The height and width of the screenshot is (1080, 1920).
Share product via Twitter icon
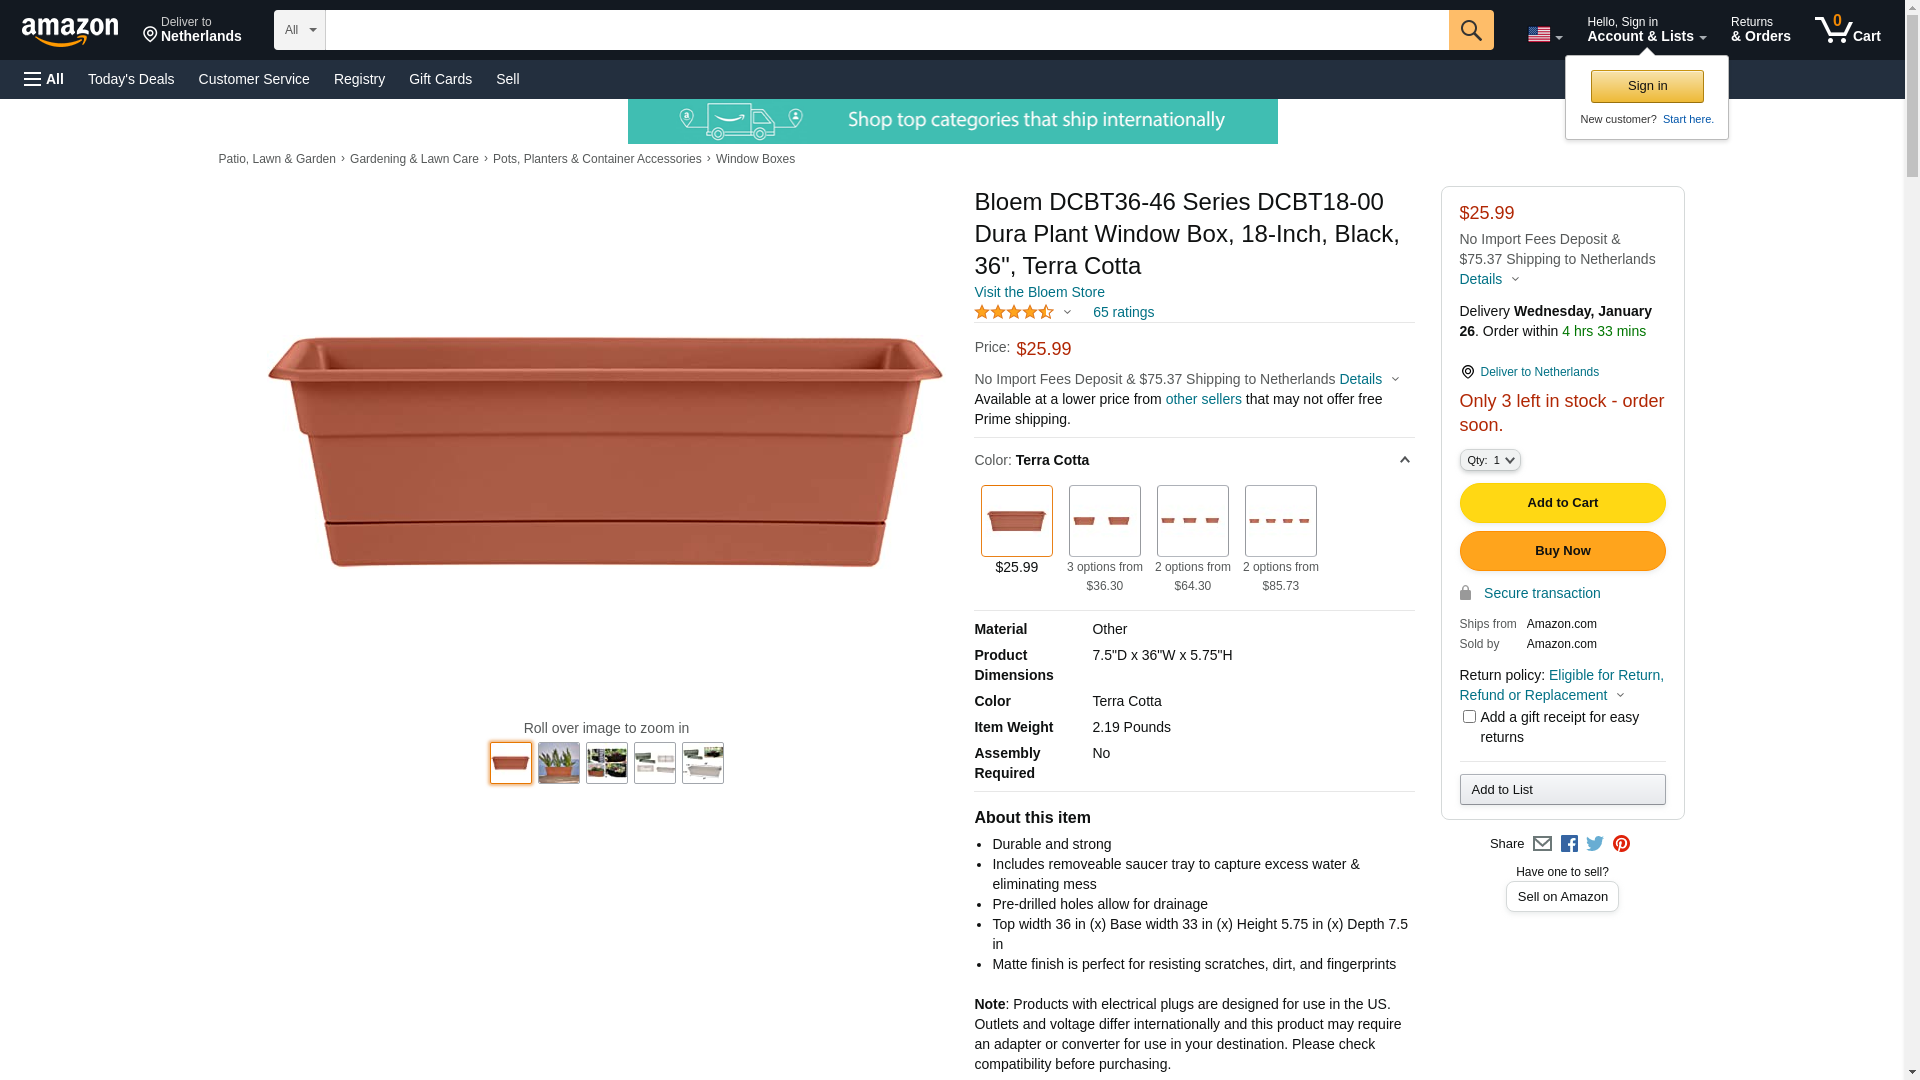coord(1595,844)
